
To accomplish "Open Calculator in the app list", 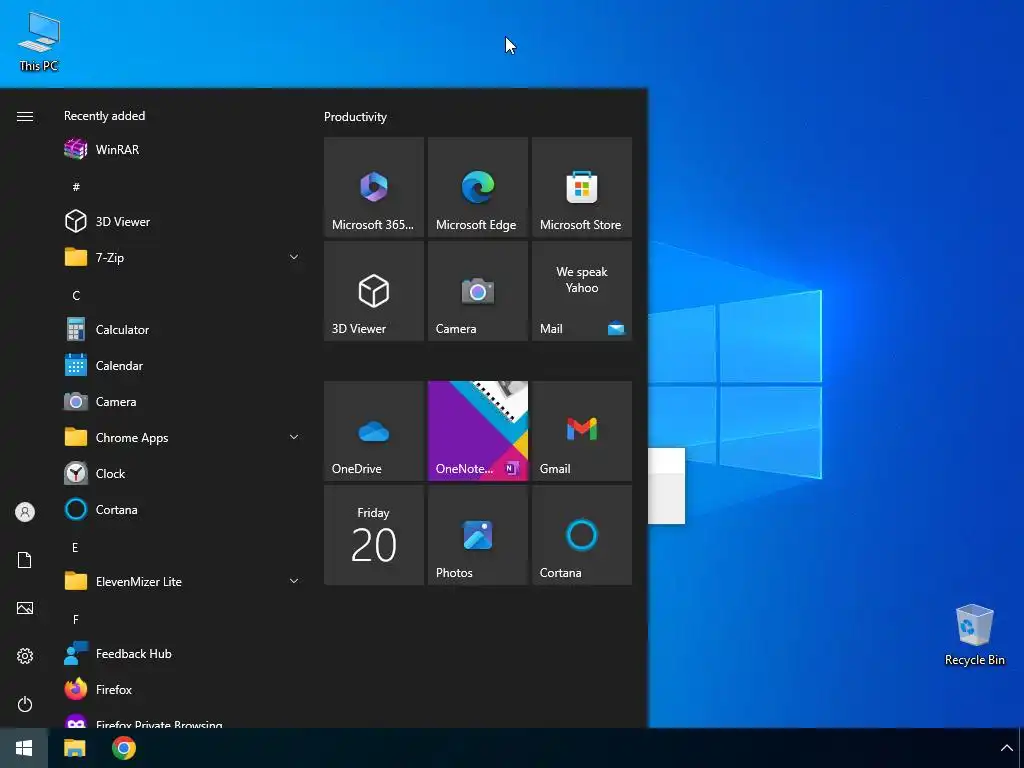I will (182, 330).
